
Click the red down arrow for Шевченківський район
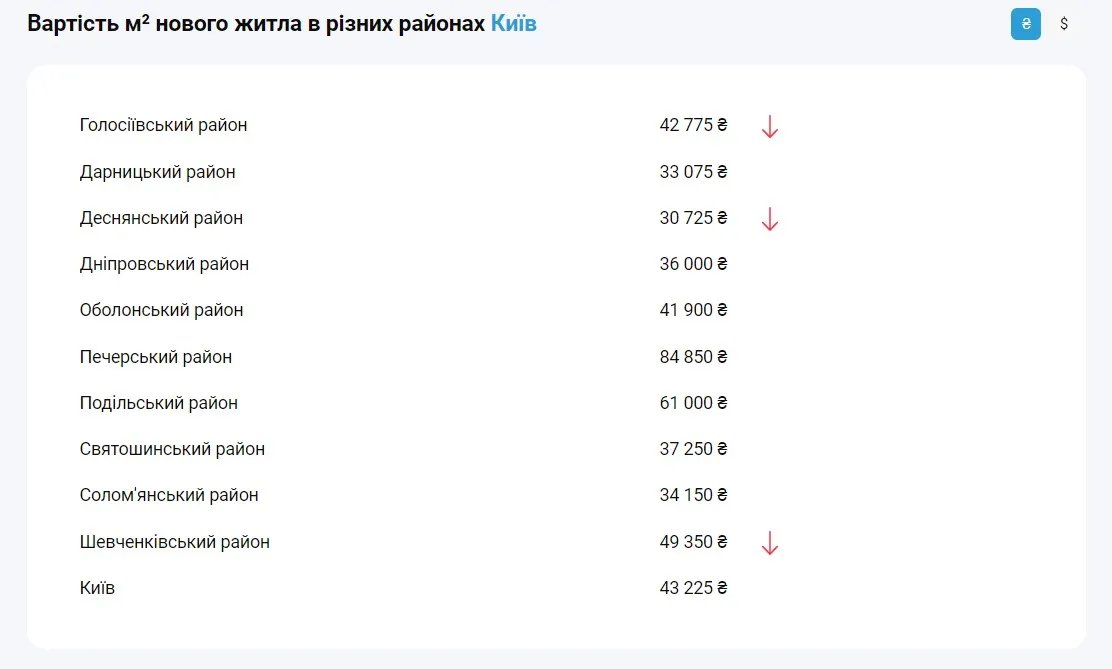click(769, 543)
